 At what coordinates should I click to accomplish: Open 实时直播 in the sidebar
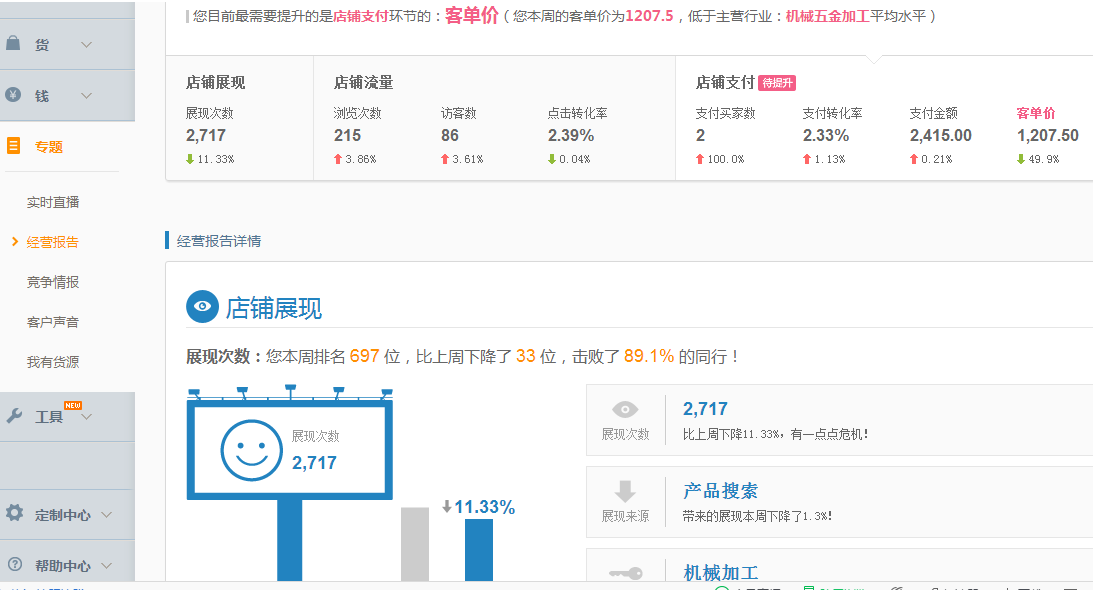pyautogui.click(x=53, y=202)
